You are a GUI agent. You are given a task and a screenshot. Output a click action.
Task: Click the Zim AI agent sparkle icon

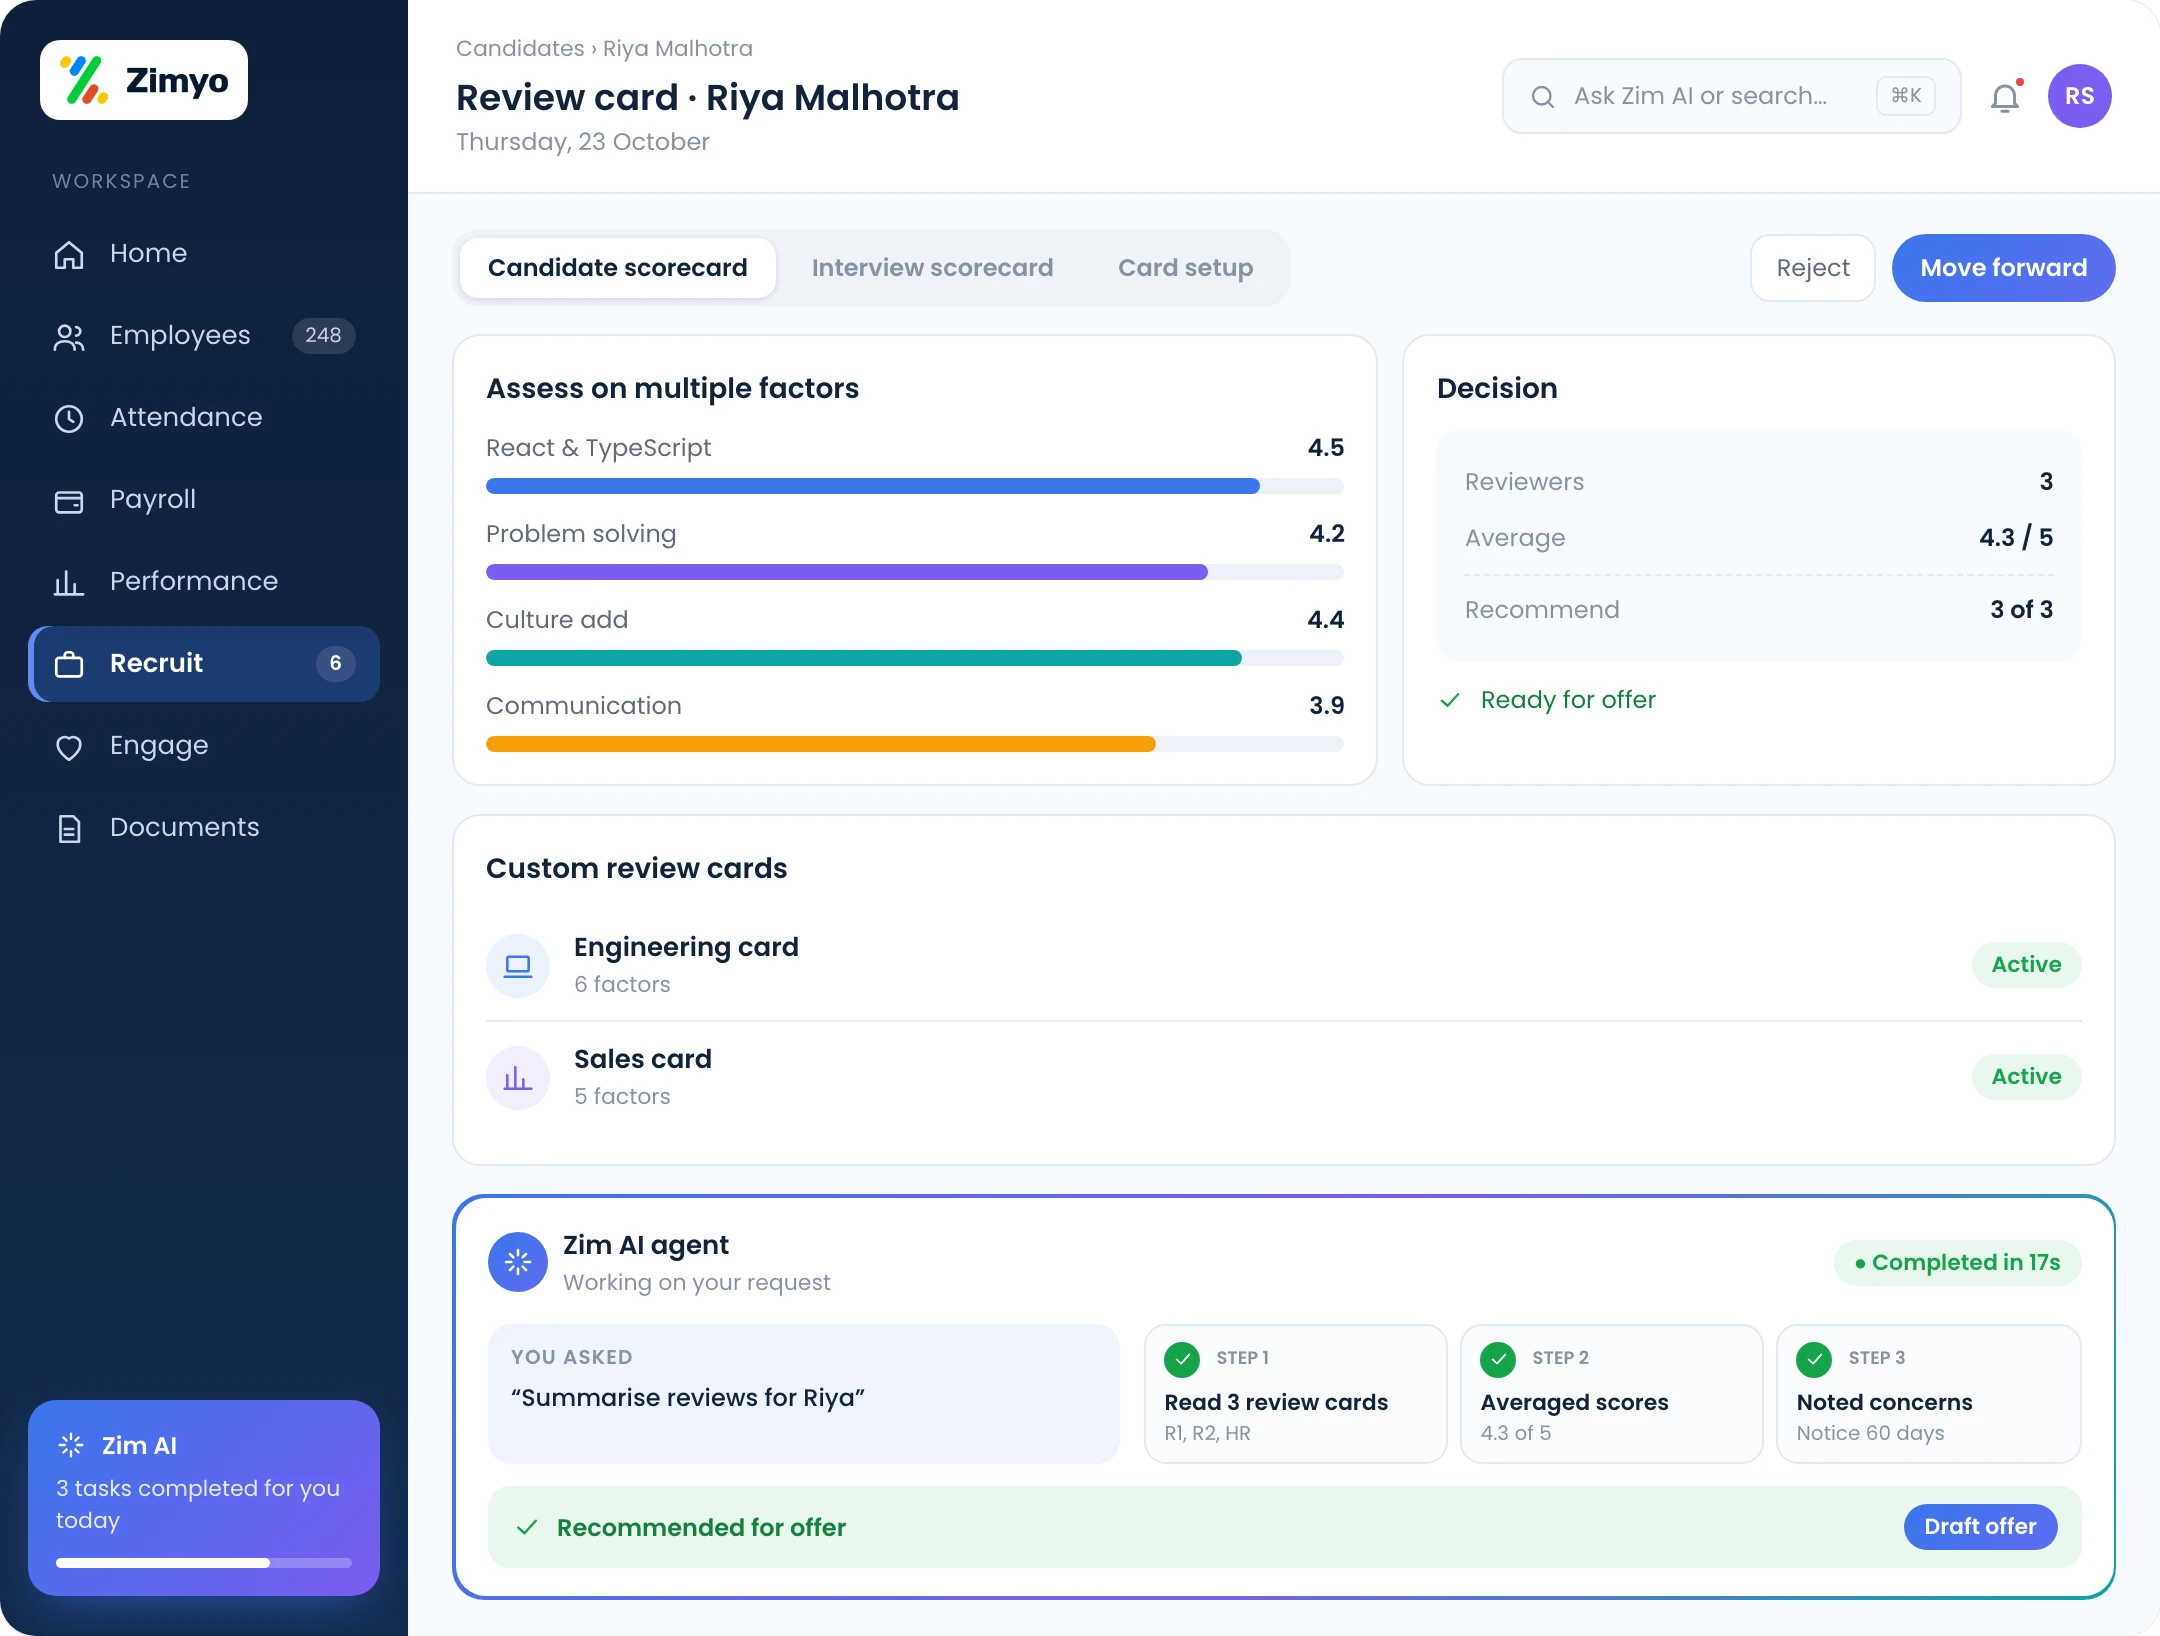(x=518, y=1262)
